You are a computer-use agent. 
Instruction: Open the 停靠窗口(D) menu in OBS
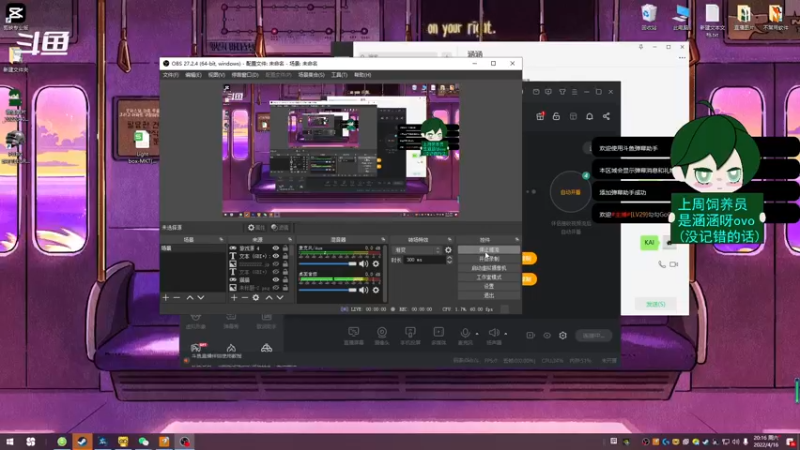click(x=245, y=75)
